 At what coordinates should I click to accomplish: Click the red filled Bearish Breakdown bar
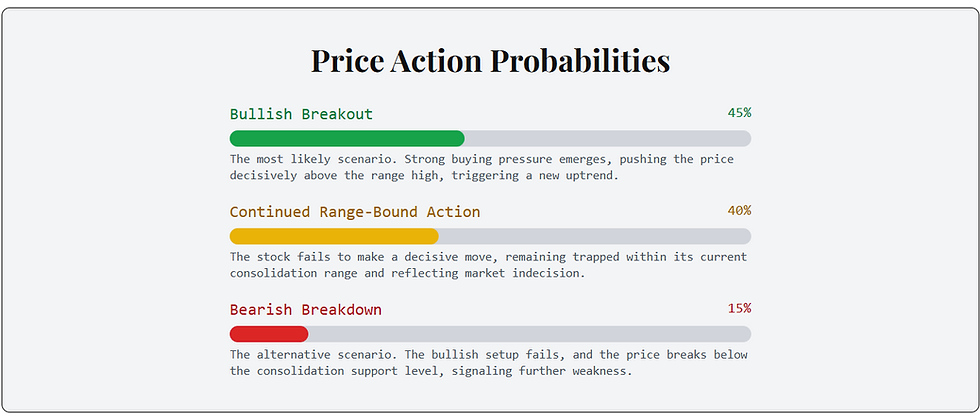pyautogui.click(x=269, y=334)
